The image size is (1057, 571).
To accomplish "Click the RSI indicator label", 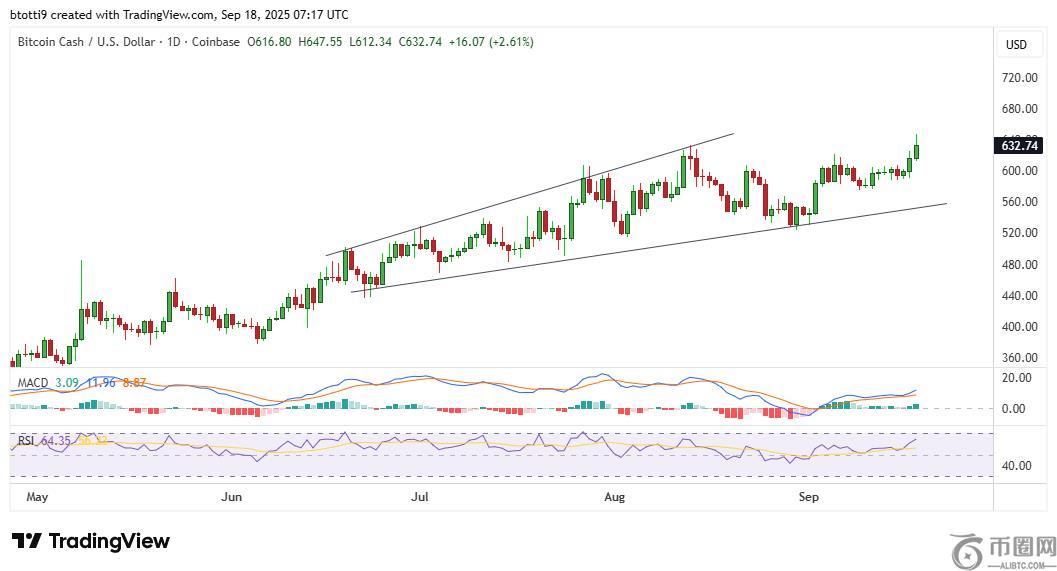I will coord(27,440).
